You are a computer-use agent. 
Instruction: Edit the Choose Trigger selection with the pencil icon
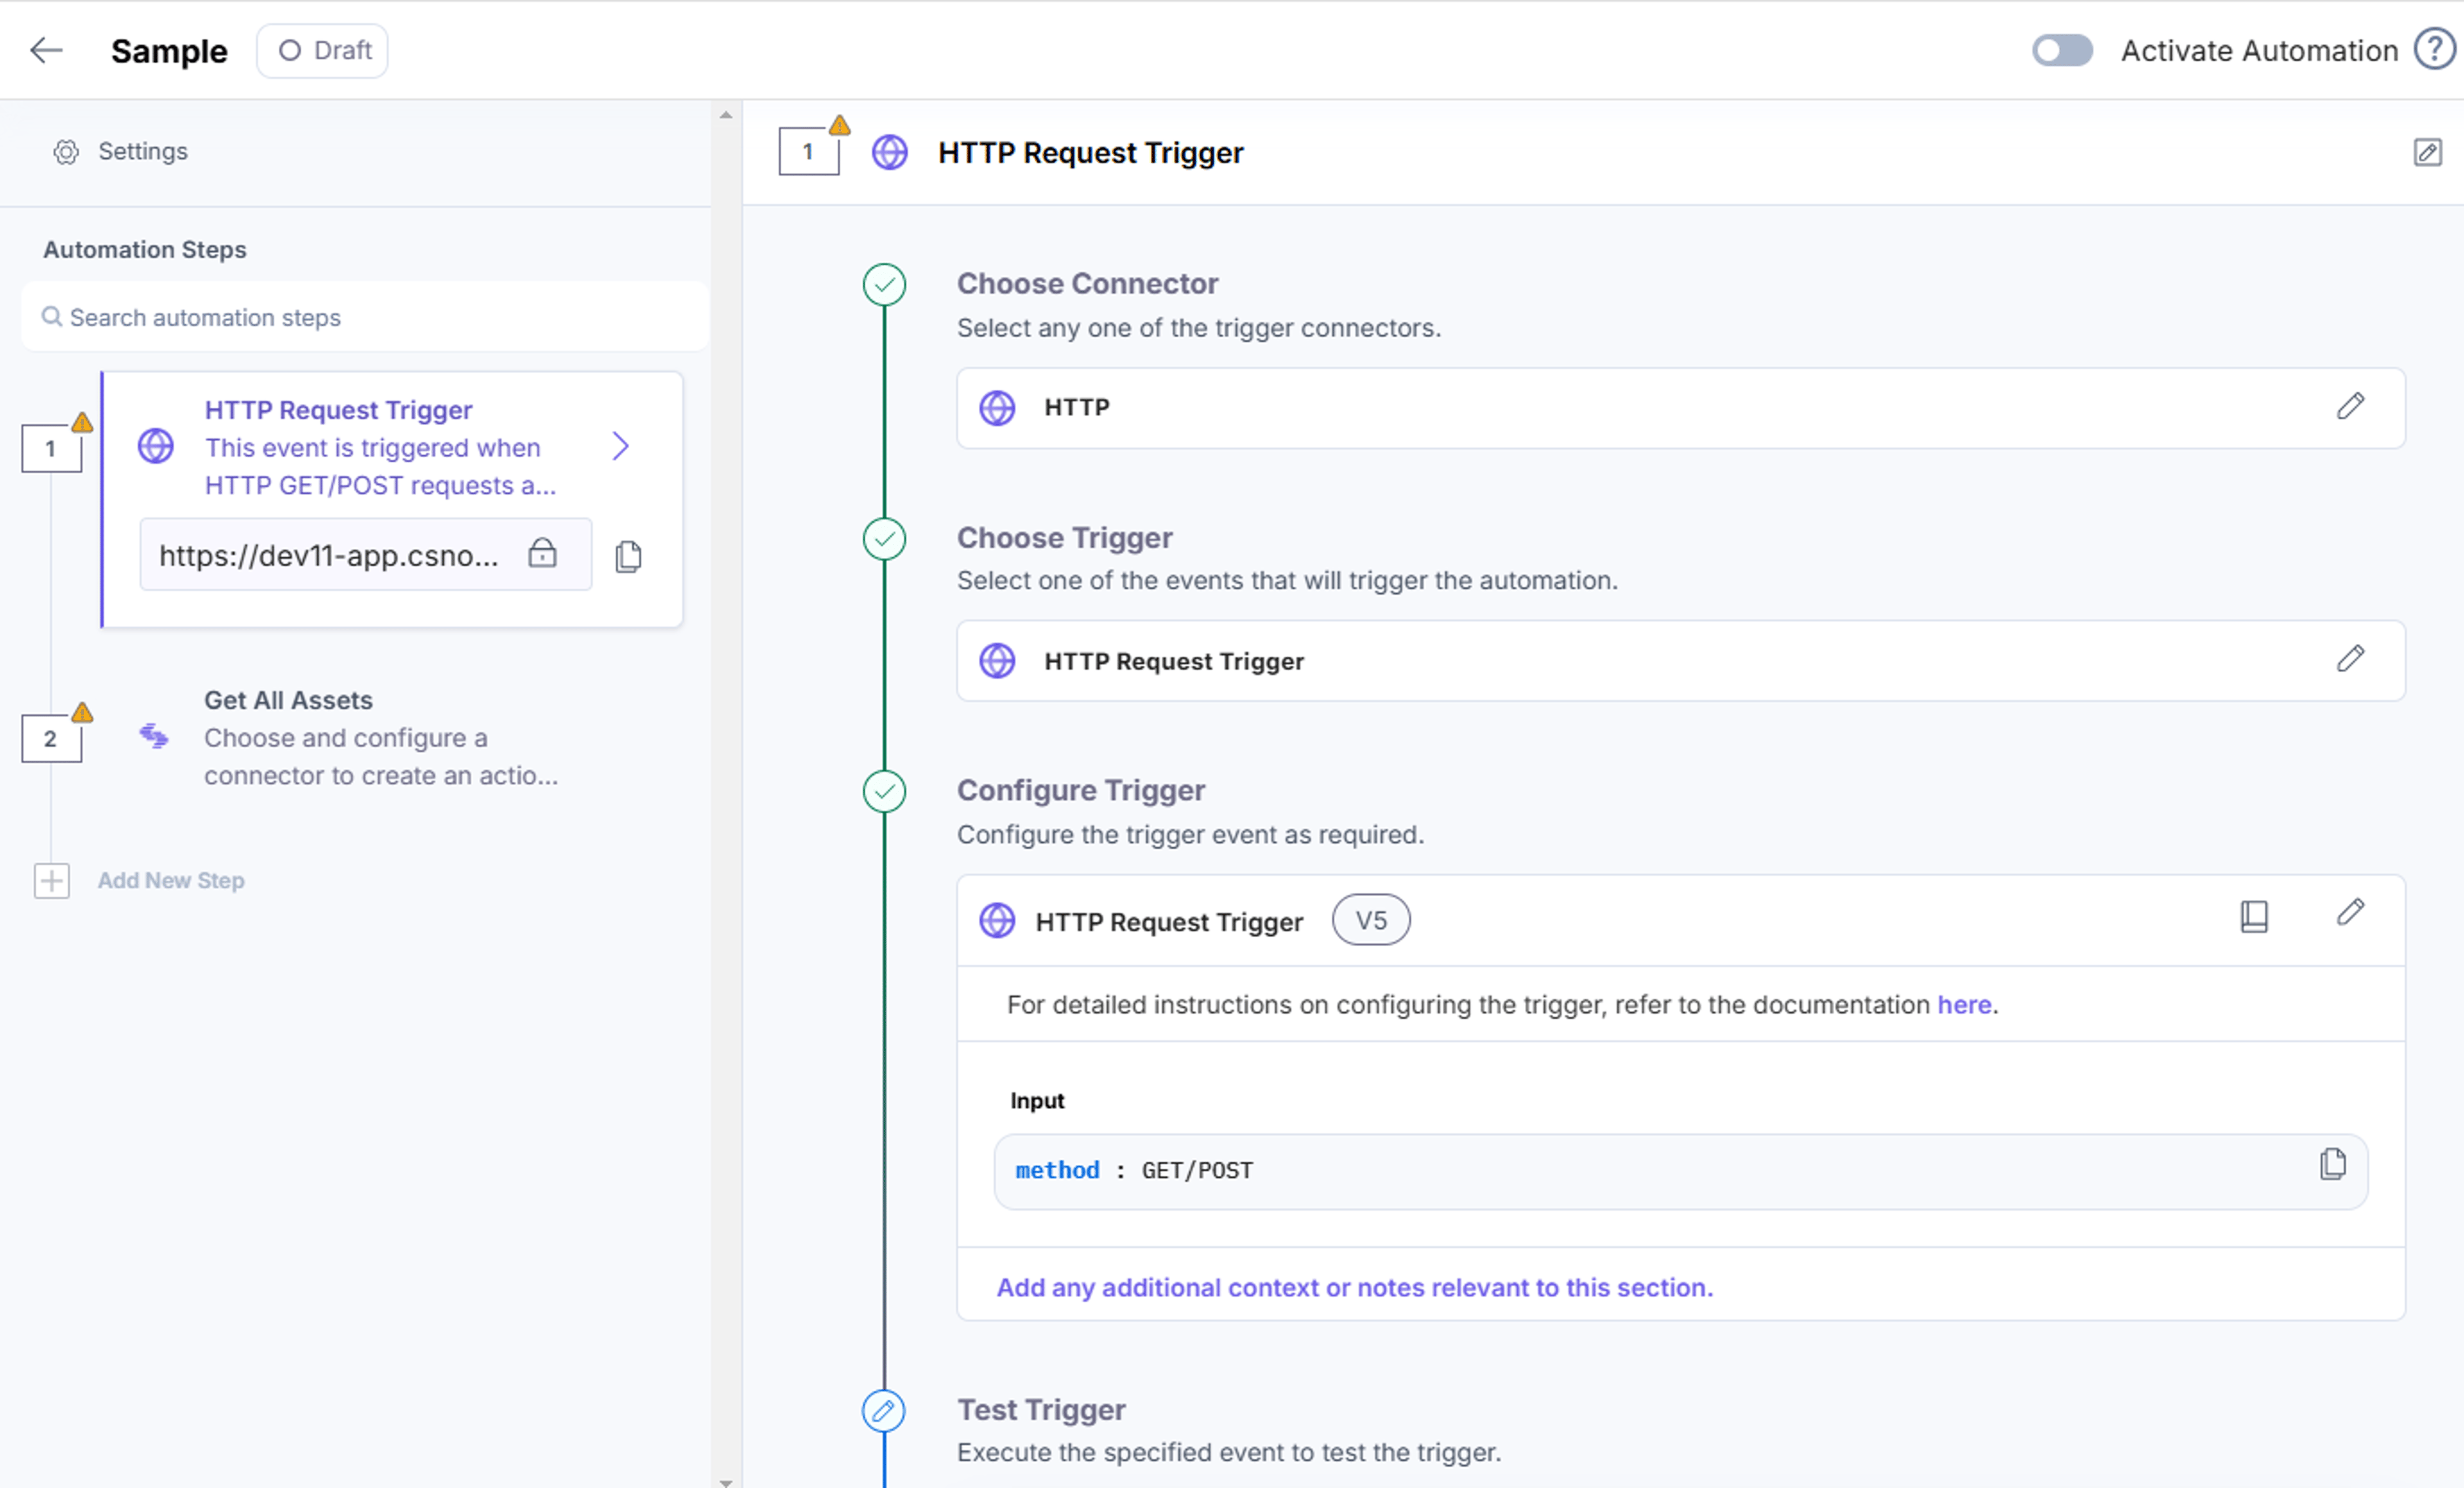pyautogui.click(x=2350, y=659)
